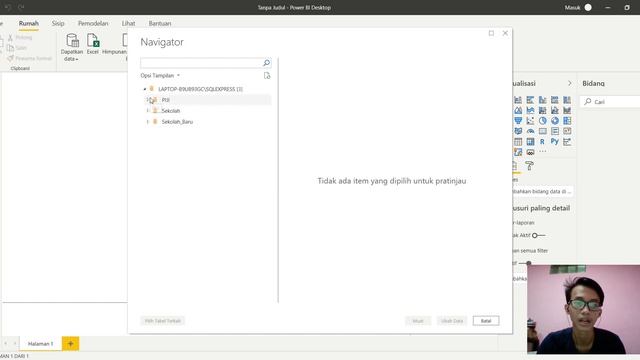This screenshot has width=640, height=360.
Task: Select the Sekolah_Baru database row
Action: (208, 122)
